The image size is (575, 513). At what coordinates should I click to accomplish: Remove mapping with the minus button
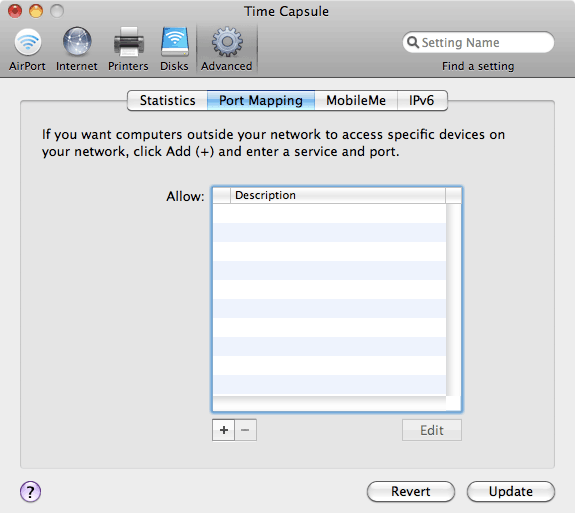pos(245,430)
